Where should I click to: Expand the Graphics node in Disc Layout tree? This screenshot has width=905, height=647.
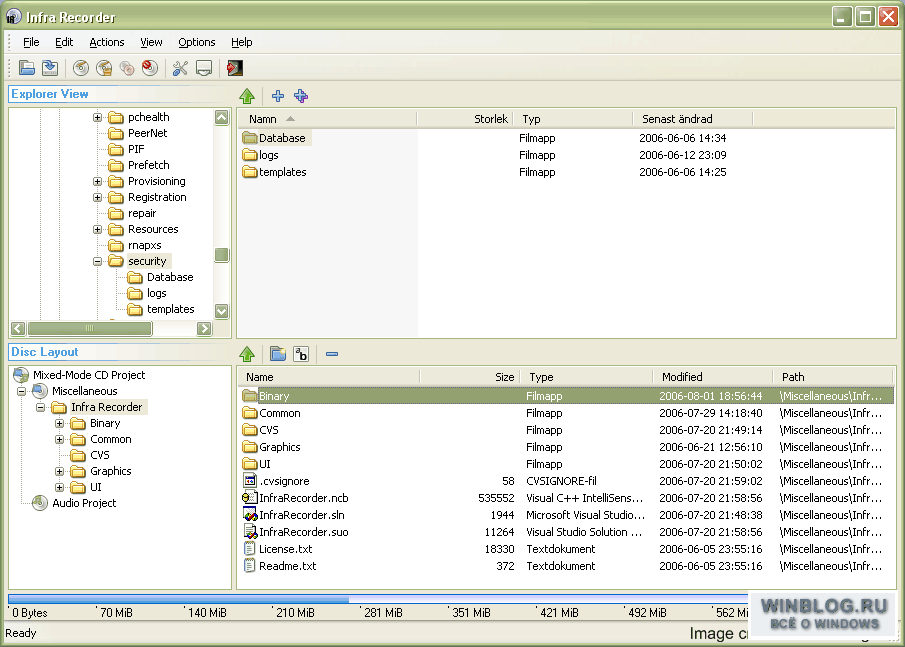tap(59, 472)
